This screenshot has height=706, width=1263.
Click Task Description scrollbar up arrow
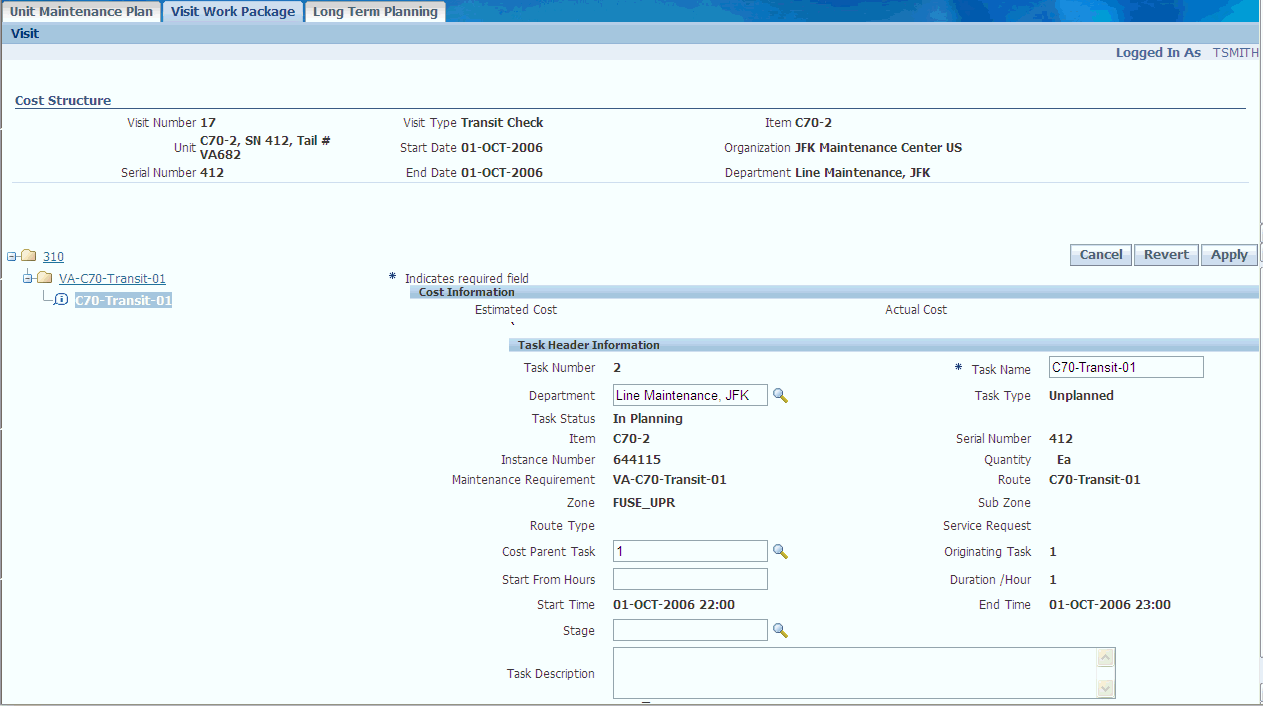pyautogui.click(x=1106, y=658)
